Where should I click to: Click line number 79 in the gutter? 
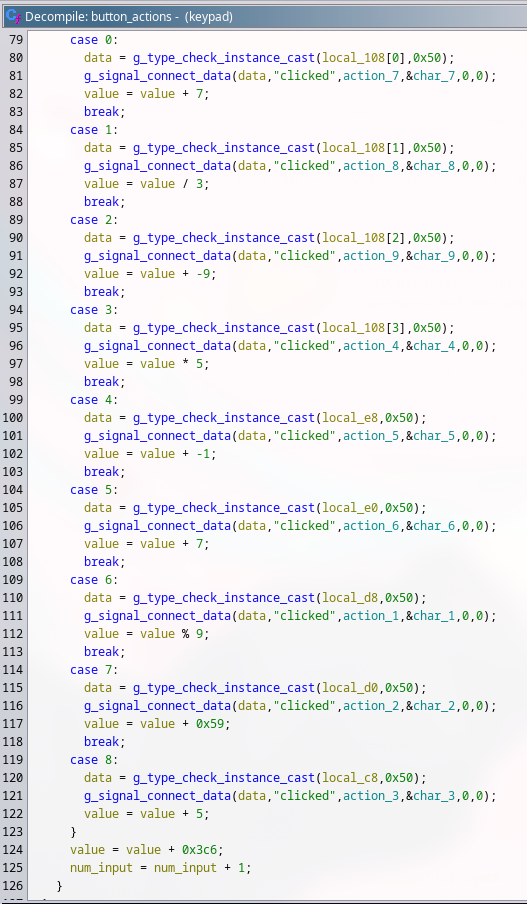(x=13, y=40)
